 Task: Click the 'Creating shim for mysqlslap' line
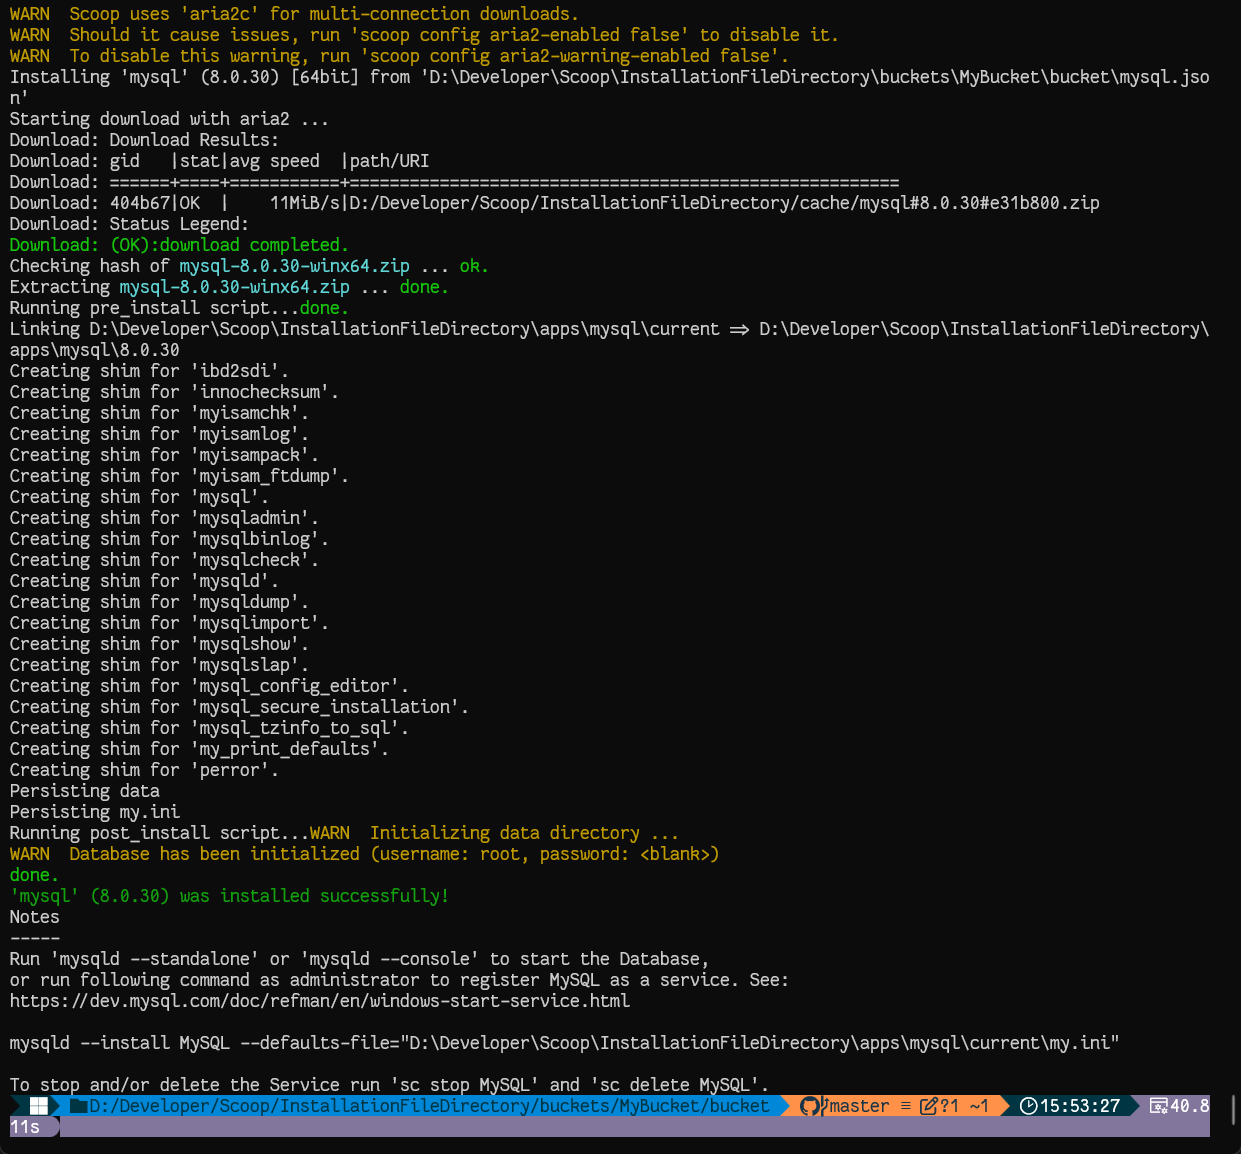tap(159, 664)
